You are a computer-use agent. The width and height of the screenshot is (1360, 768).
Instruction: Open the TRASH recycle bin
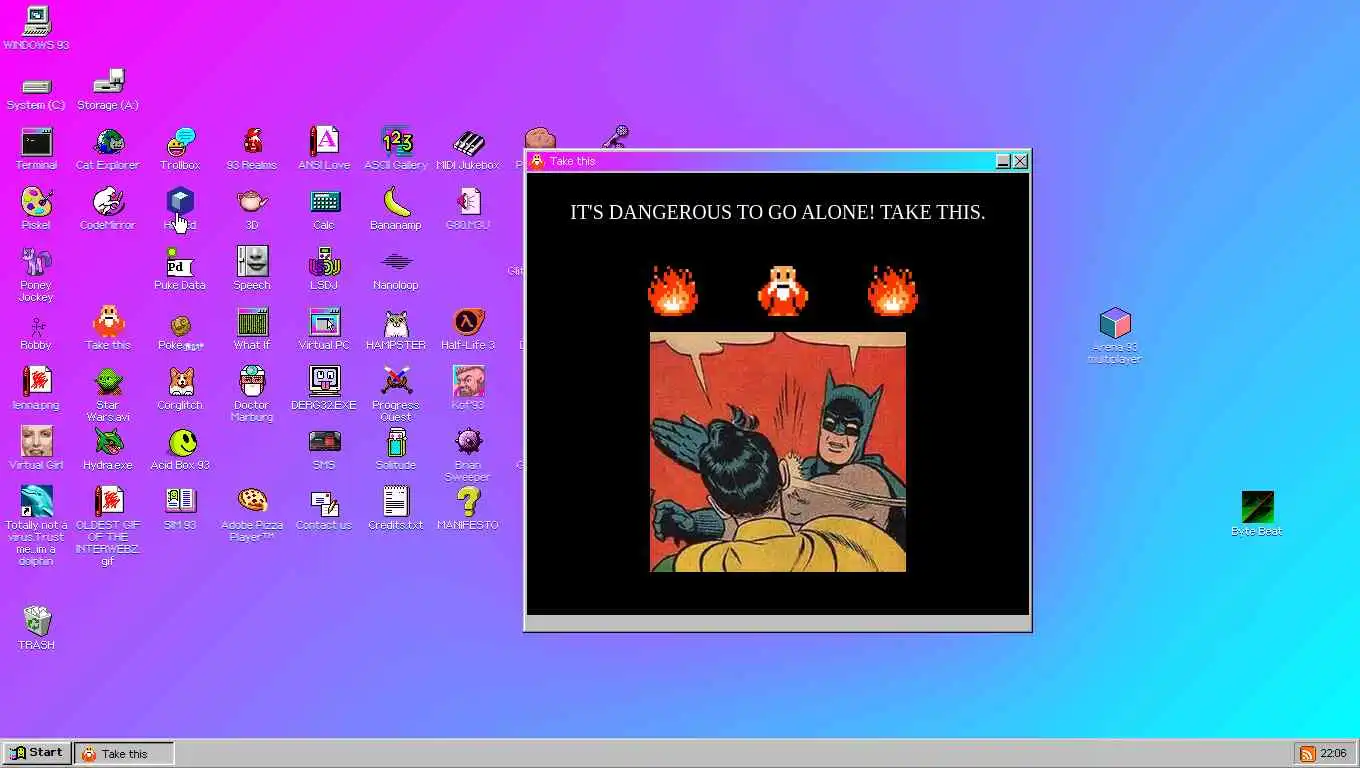pyautogui.click(x=36, y=629)
